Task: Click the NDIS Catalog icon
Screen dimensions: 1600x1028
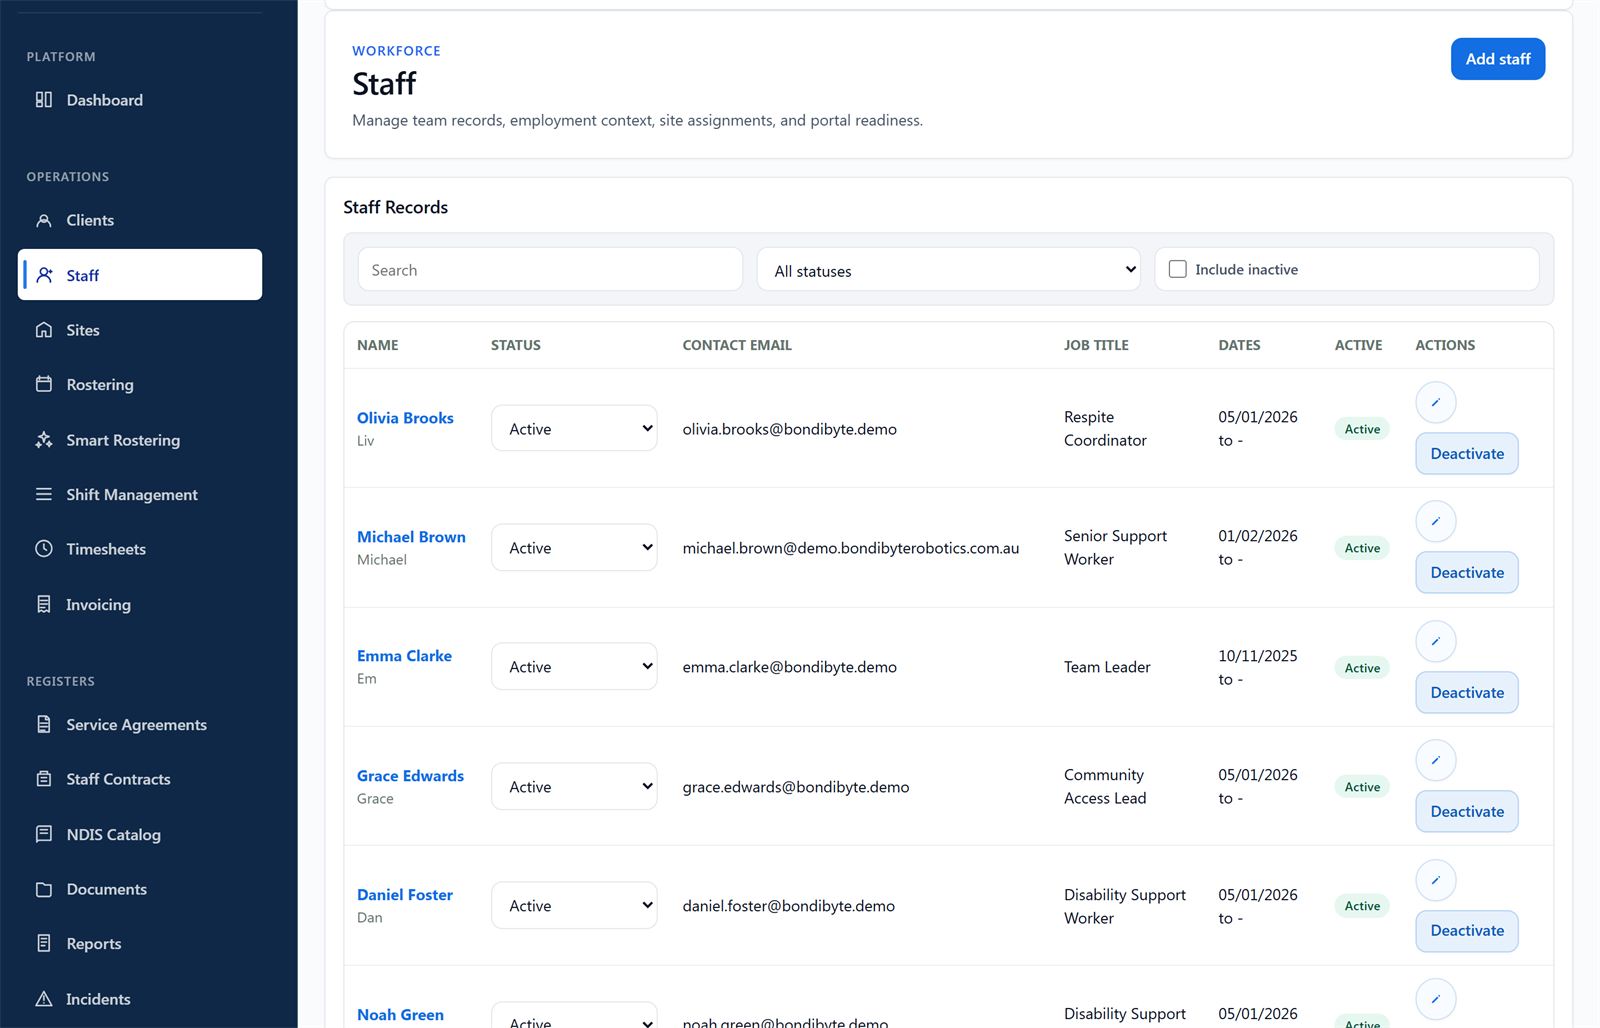Action: click(x=44, y=834)
